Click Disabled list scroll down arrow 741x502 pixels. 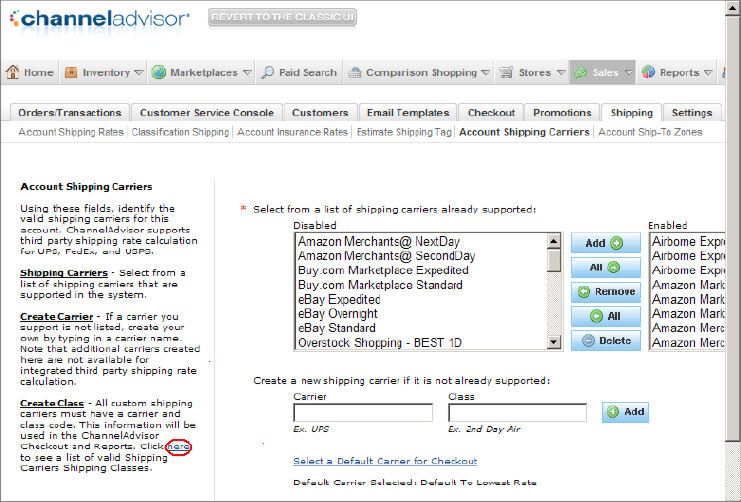pyautogui.click(x=553, y=342)
